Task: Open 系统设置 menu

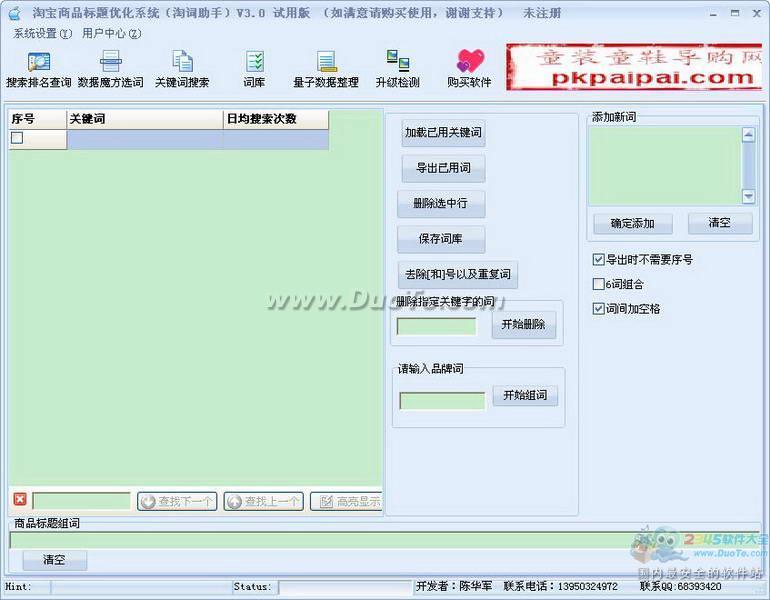Action: [x=42, y=33]
